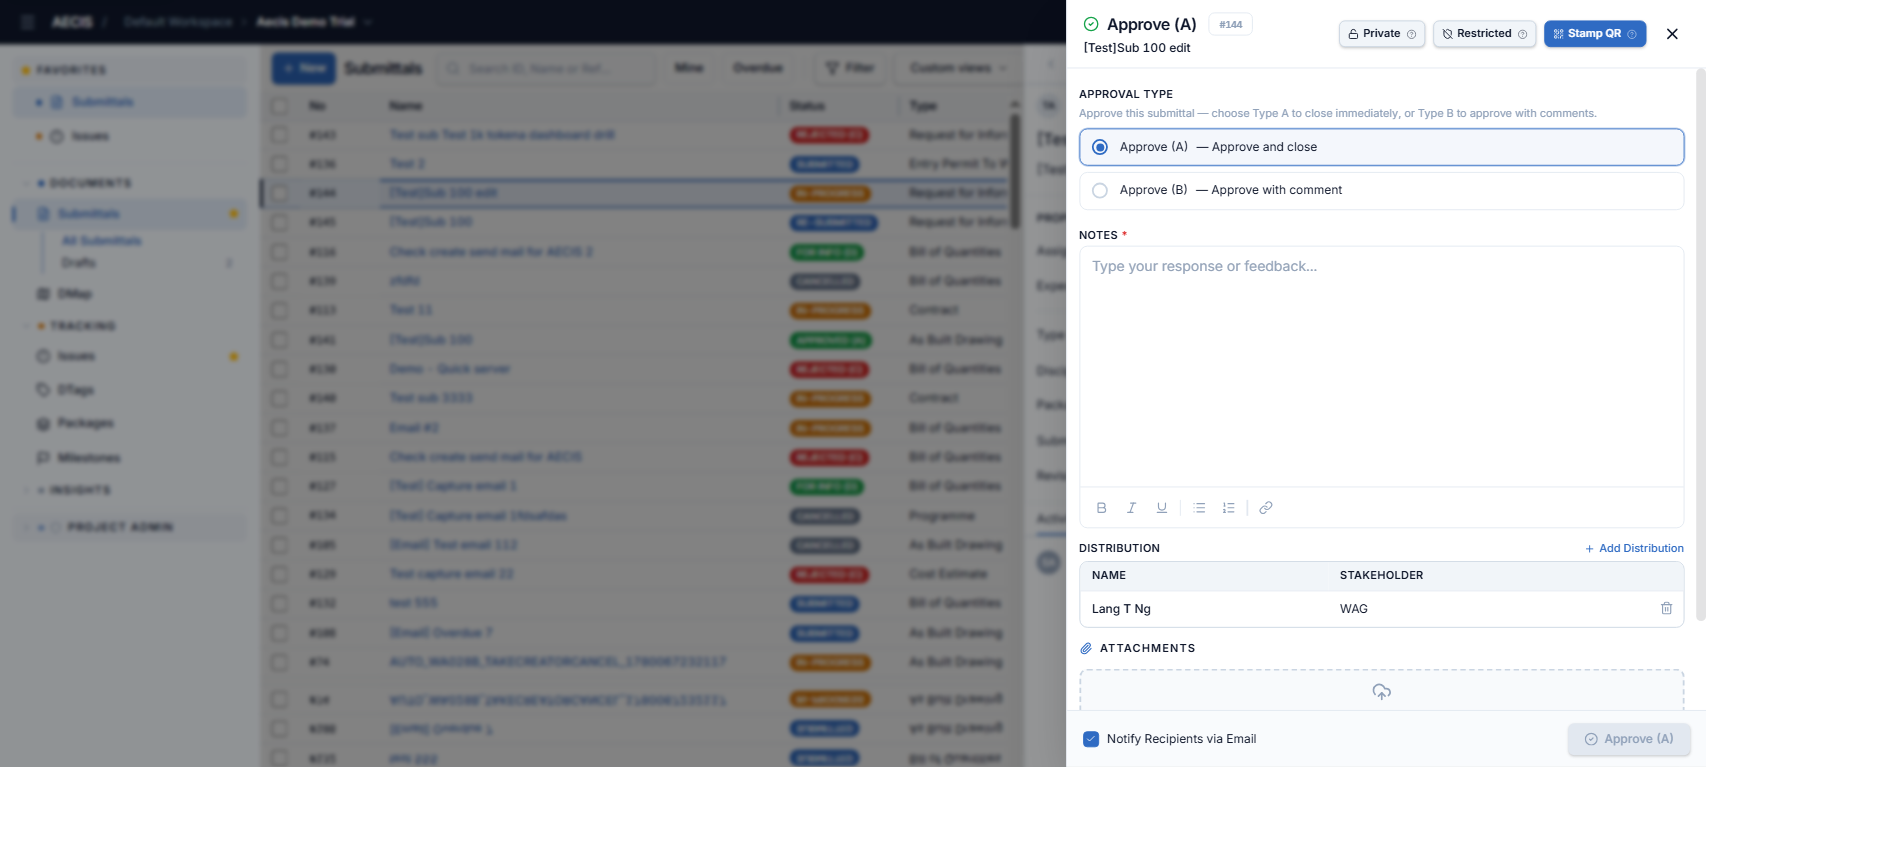Click the Restricted info icon
Viewport: 1896px width, 852px height.
[x=1522, y=34]
